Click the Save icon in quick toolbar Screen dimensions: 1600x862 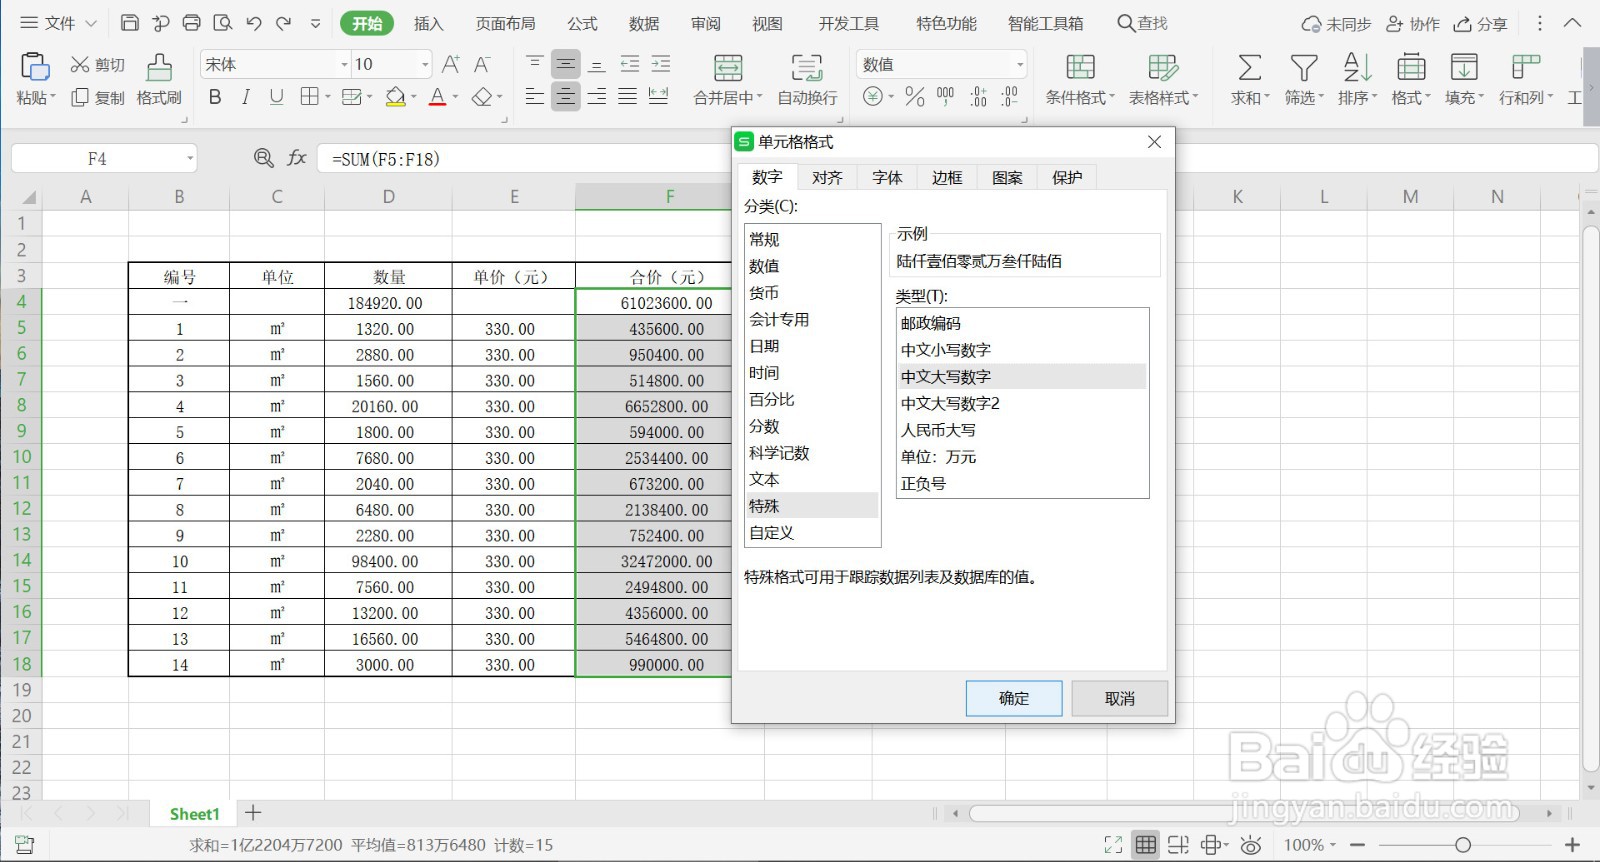(x=129, y=23)
